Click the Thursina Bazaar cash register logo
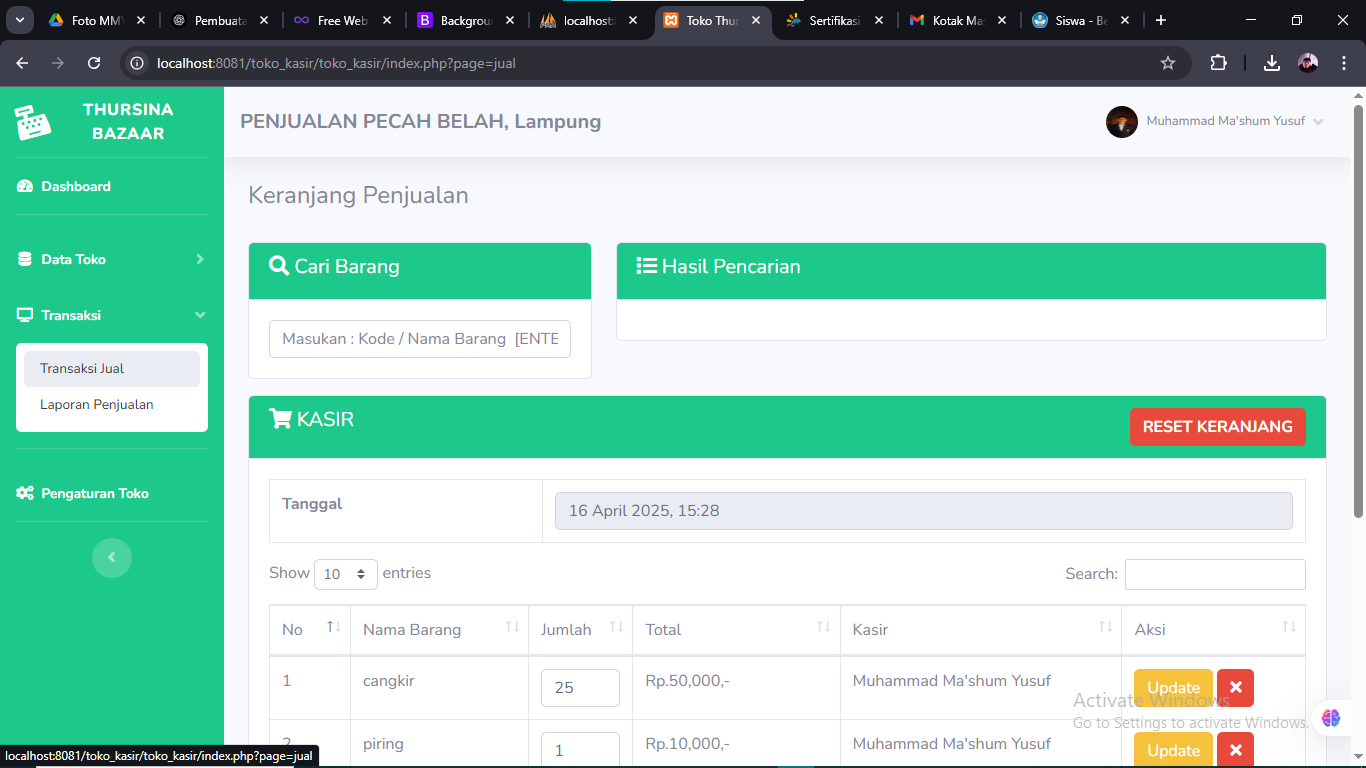This screenshot has width=1366, height=768. point(33,122)
